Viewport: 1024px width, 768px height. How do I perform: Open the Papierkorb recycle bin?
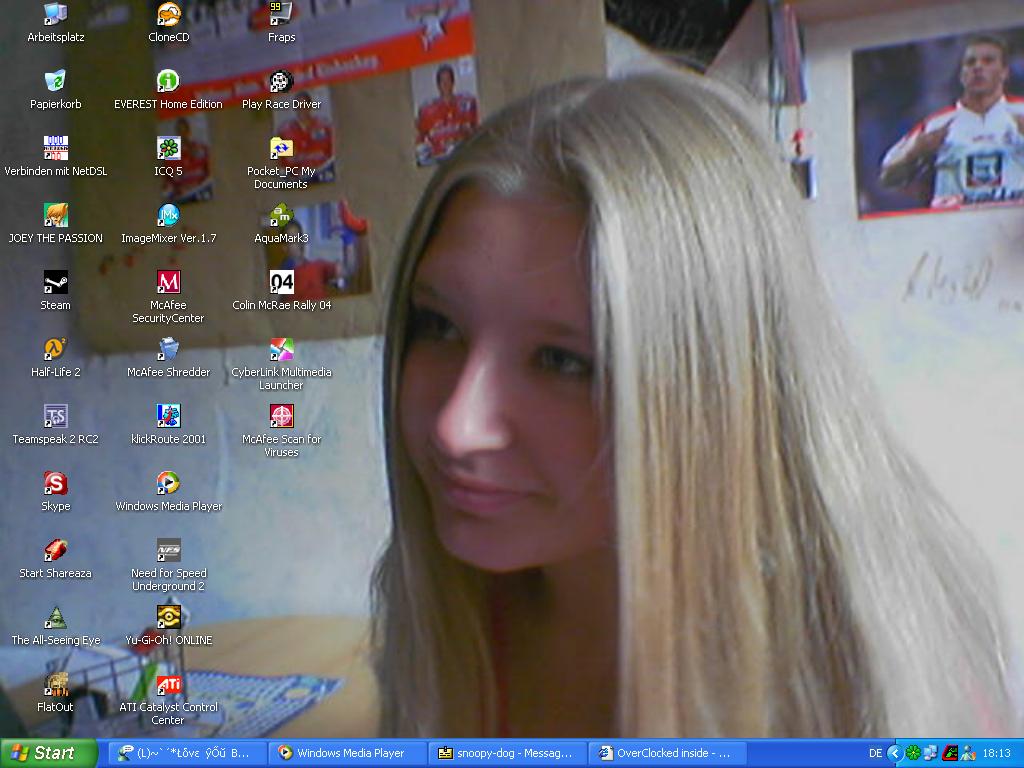[x=55, y=82]
